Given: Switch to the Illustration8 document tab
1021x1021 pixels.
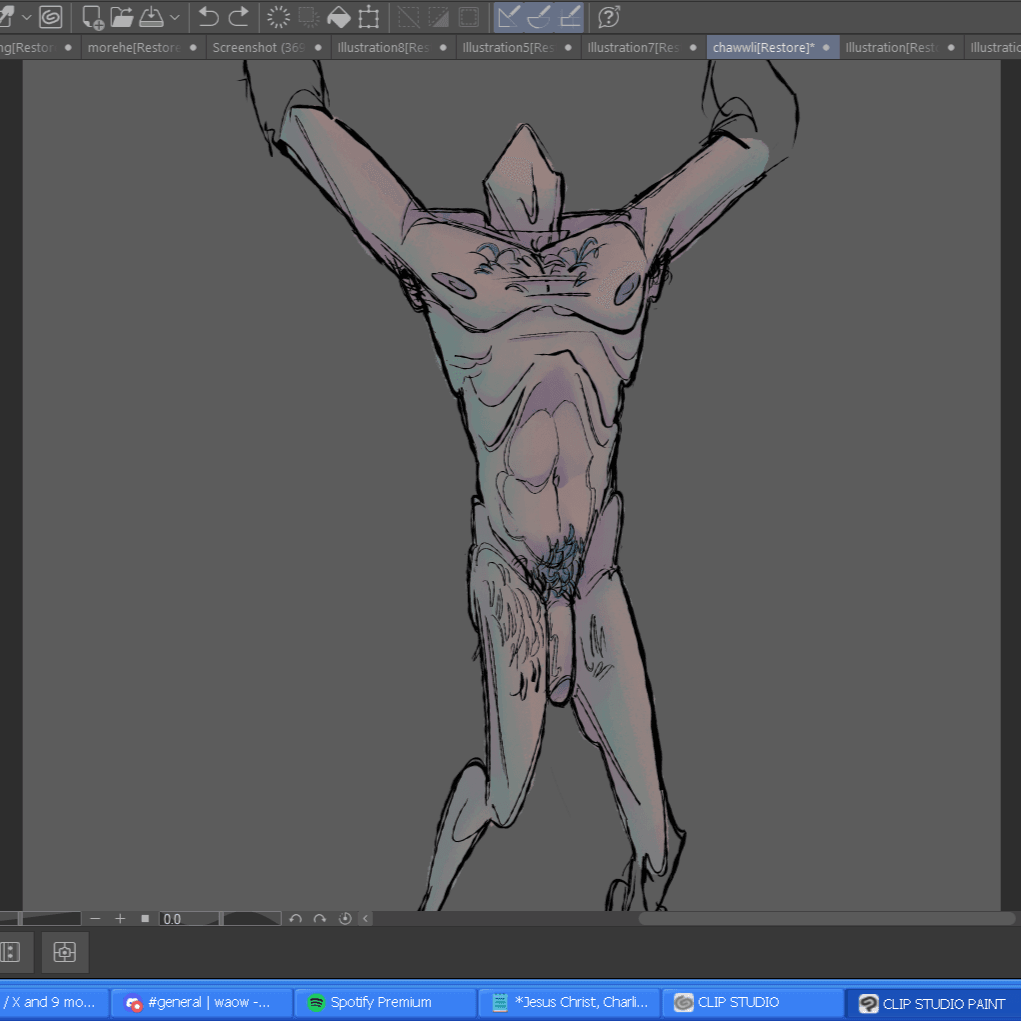Looking at the screenshot, I should (382, 47).
